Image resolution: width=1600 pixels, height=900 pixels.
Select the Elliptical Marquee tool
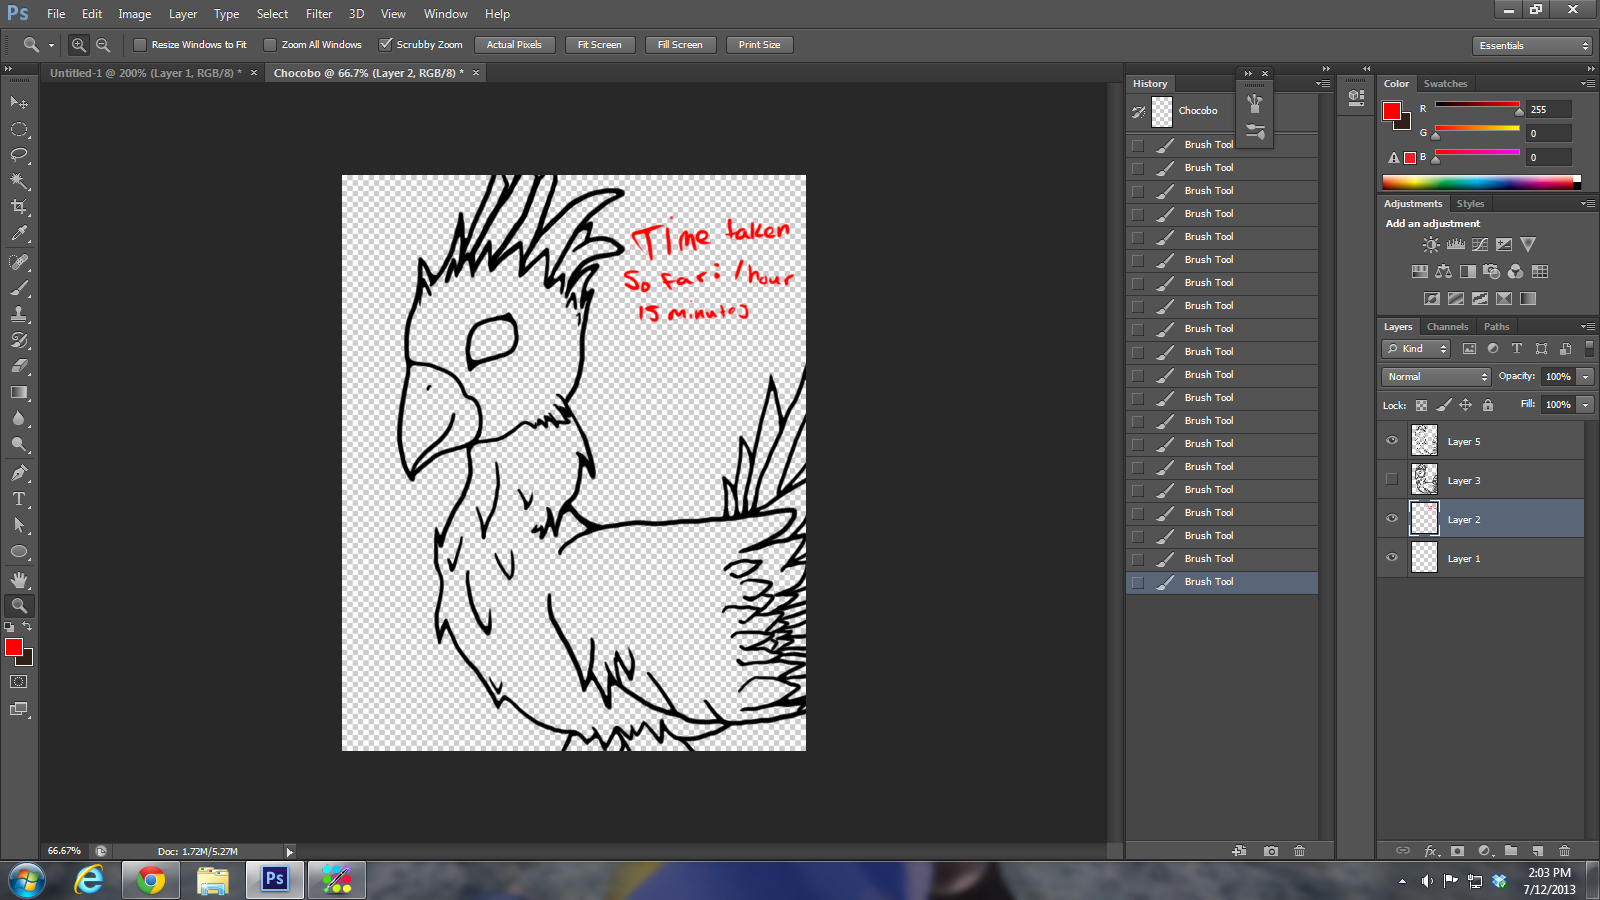pos(19,129)
